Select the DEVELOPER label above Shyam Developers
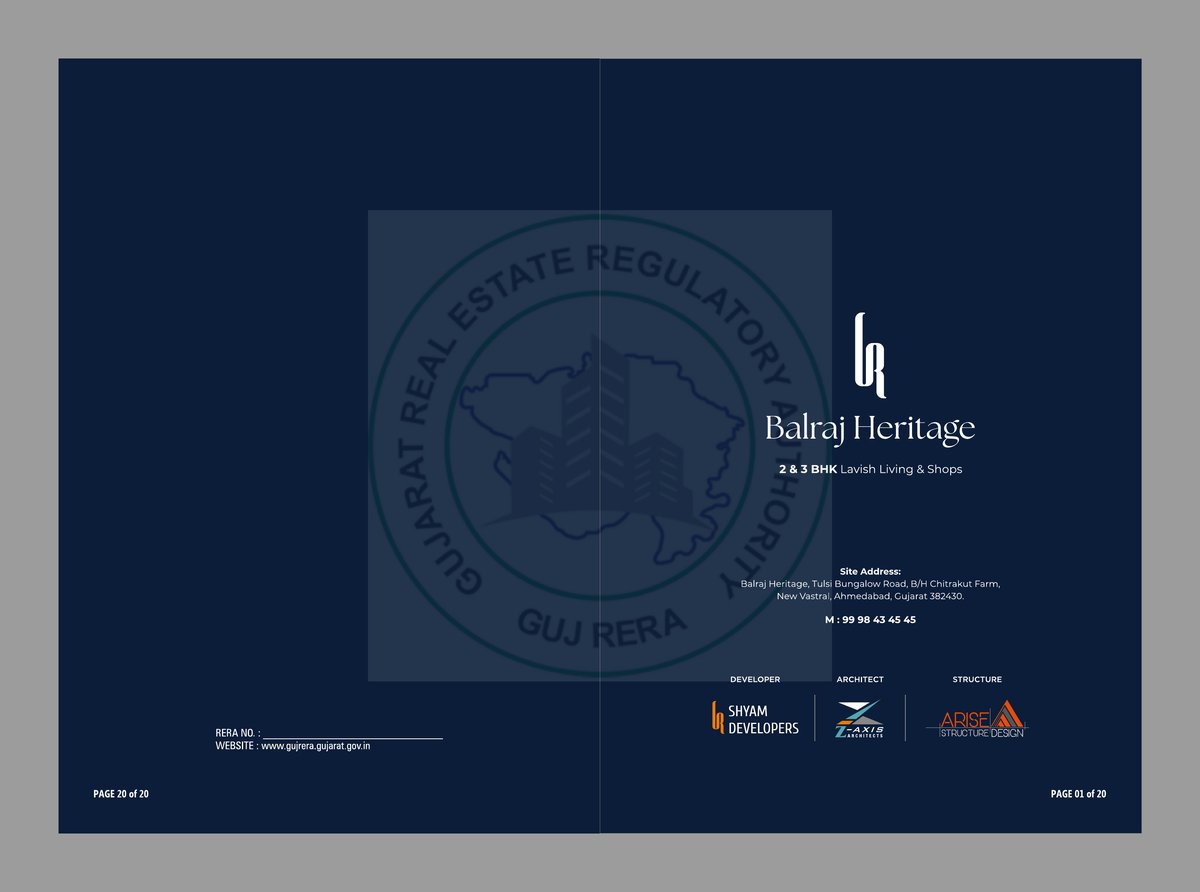The width and height of the screenshot is (1200, 892). point(756,679)
